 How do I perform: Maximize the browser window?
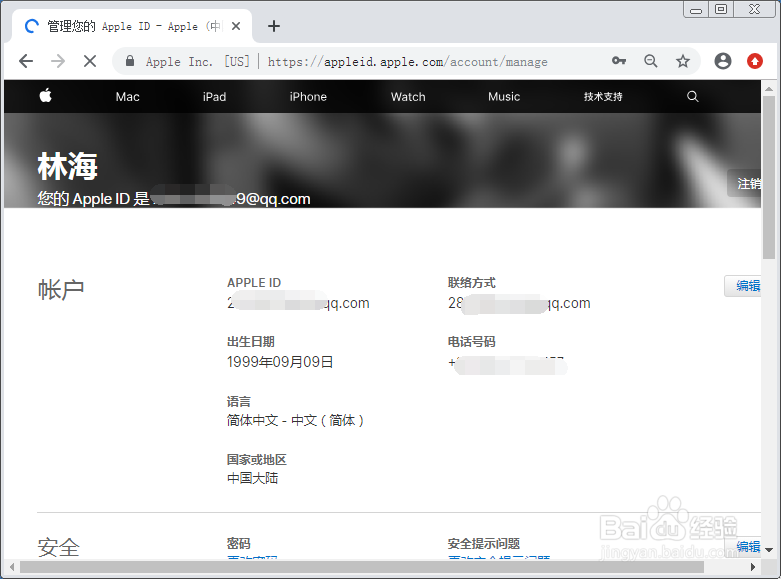pyautogui.click(x=721, y=9)
